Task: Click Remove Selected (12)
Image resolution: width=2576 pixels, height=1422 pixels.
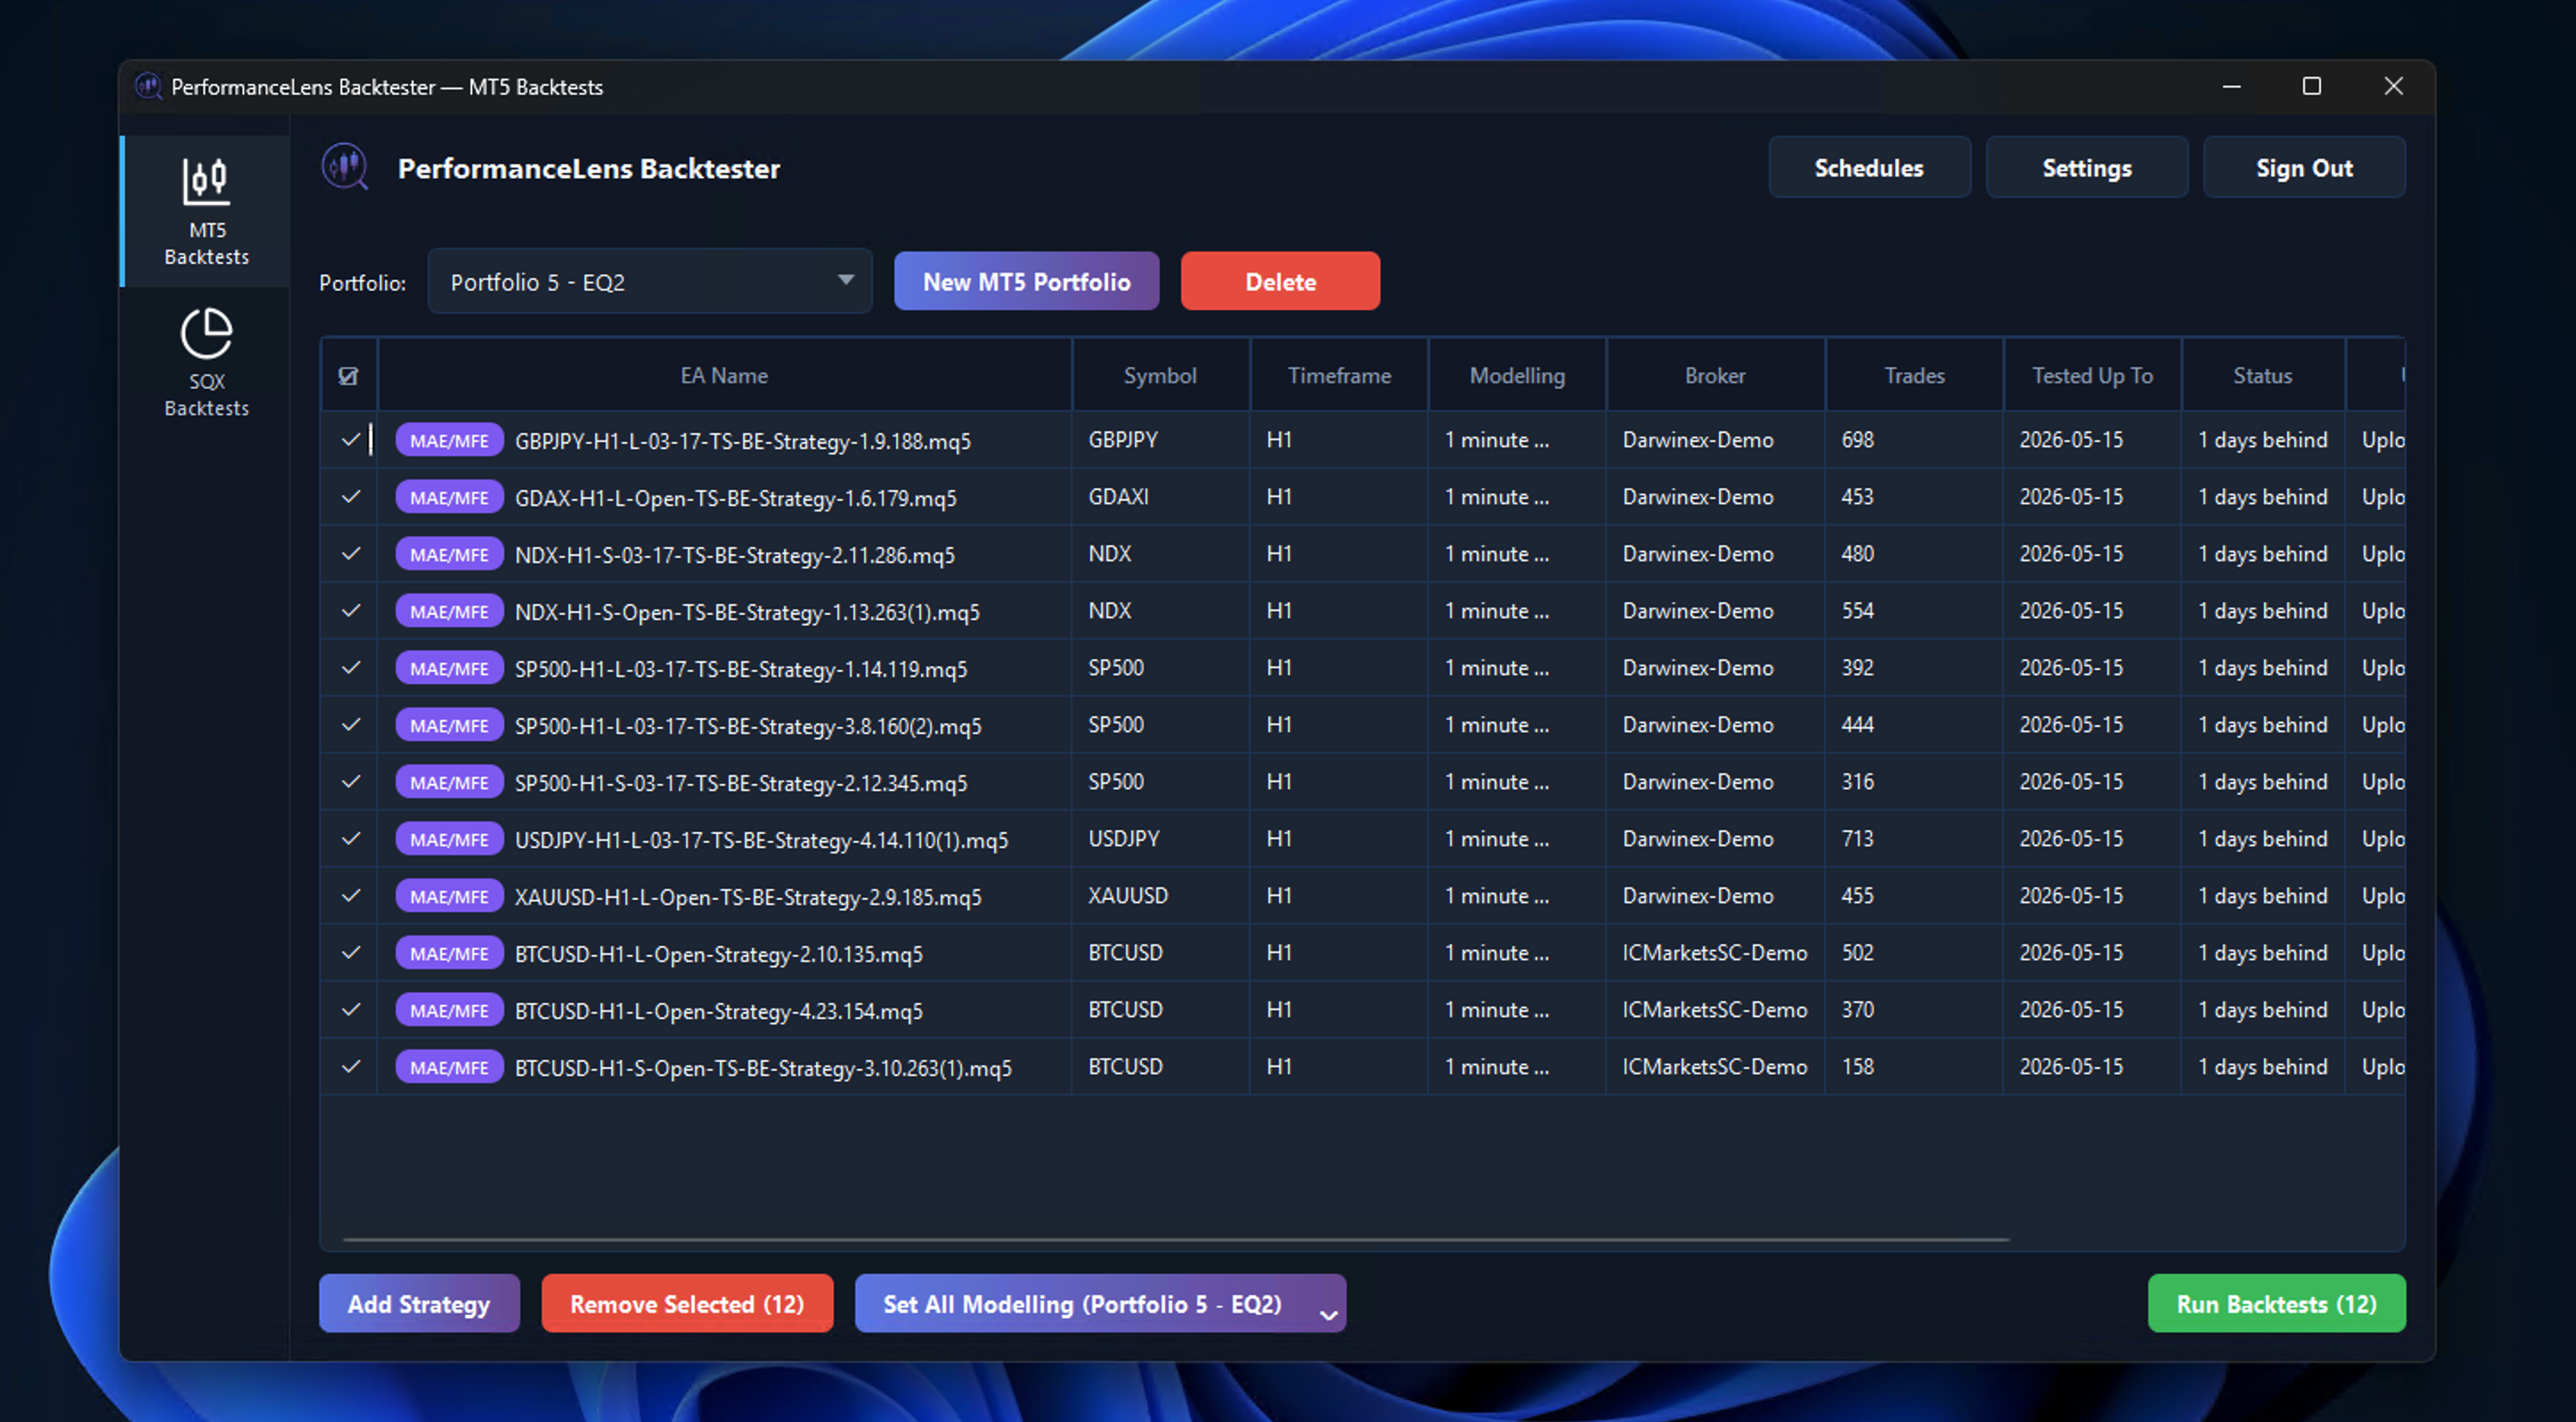Action: point(687,1304)
